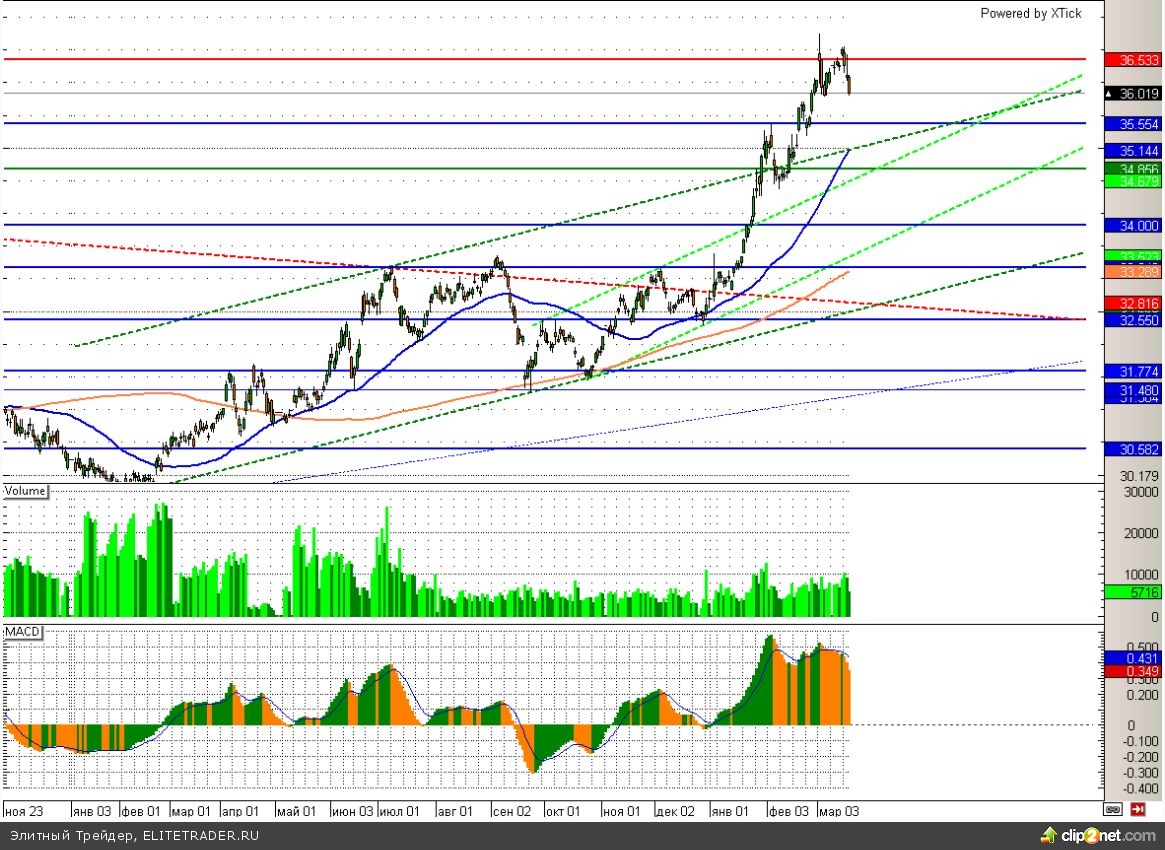Click the chain link icon below the chart
The height and width of the screenshot is (850, 1165).
[1112, 810]
